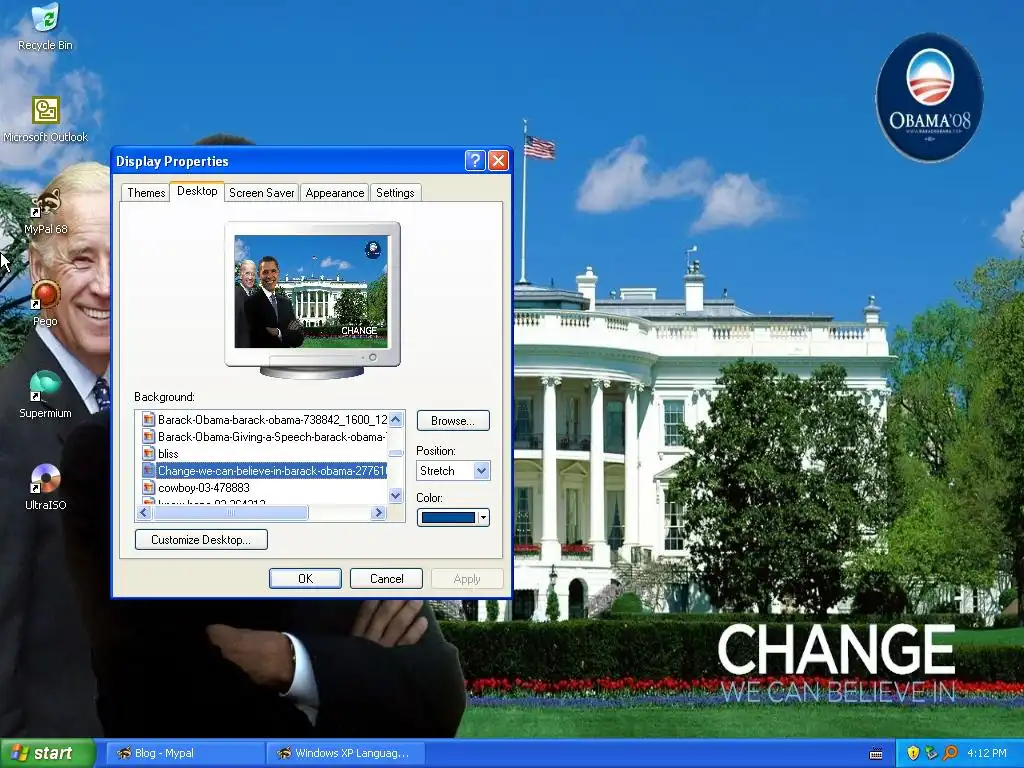
Task: Click the magnifier tray icon
Action: (950, 753)
